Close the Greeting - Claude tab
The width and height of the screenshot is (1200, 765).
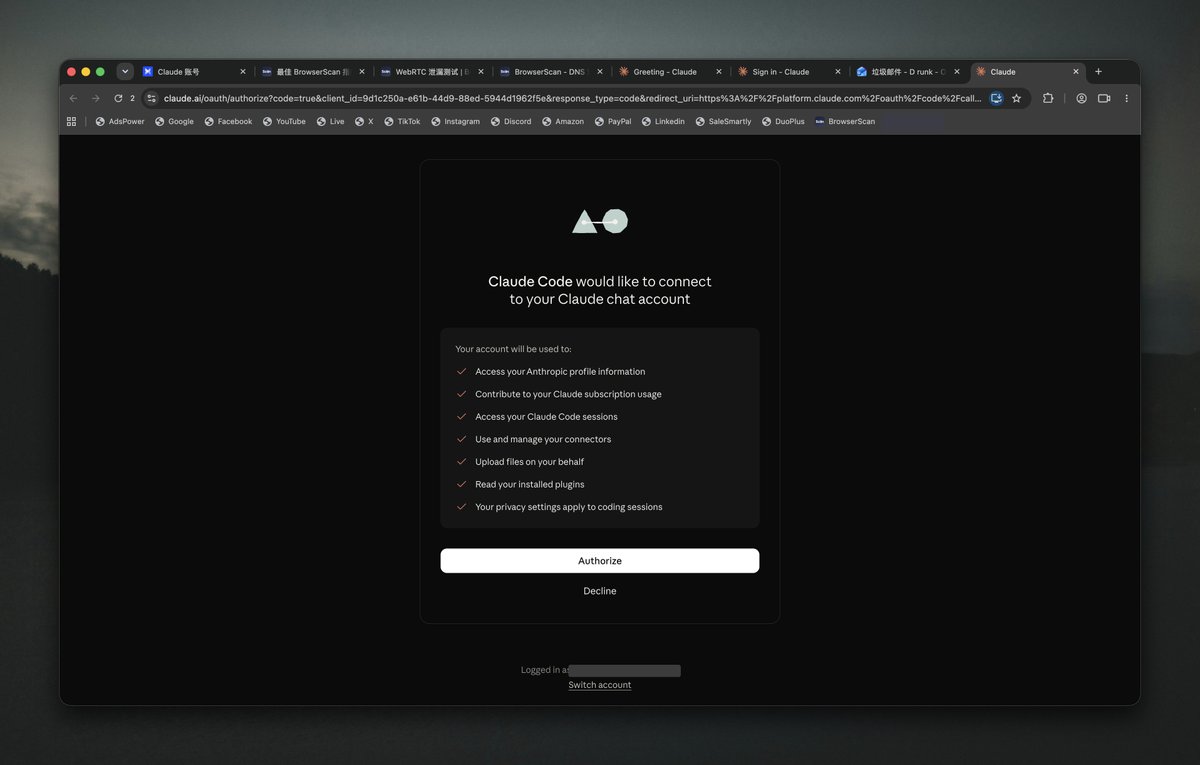(x=720, y=72)
